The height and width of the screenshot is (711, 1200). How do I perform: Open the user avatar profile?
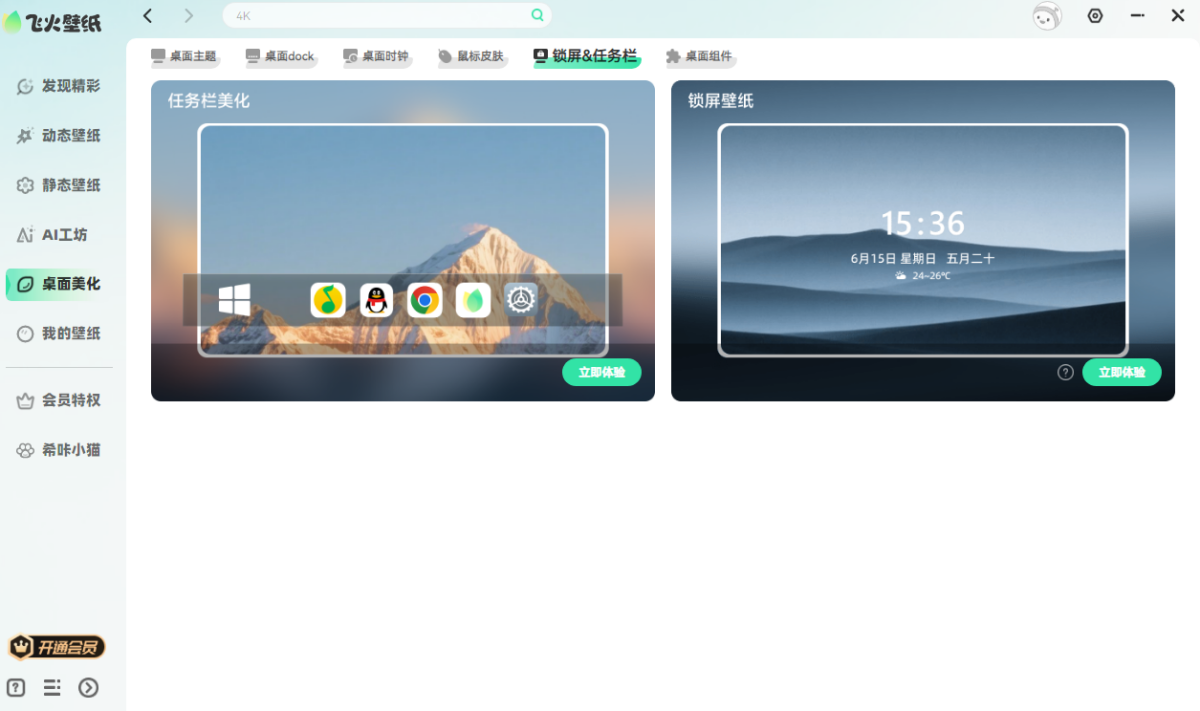(1047, 16)
